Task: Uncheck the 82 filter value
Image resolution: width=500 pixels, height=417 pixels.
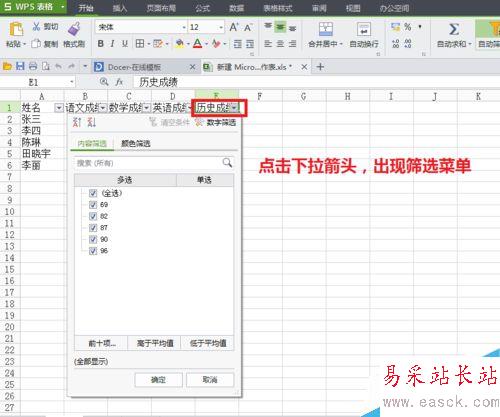Action: click(x=93, y=216)
